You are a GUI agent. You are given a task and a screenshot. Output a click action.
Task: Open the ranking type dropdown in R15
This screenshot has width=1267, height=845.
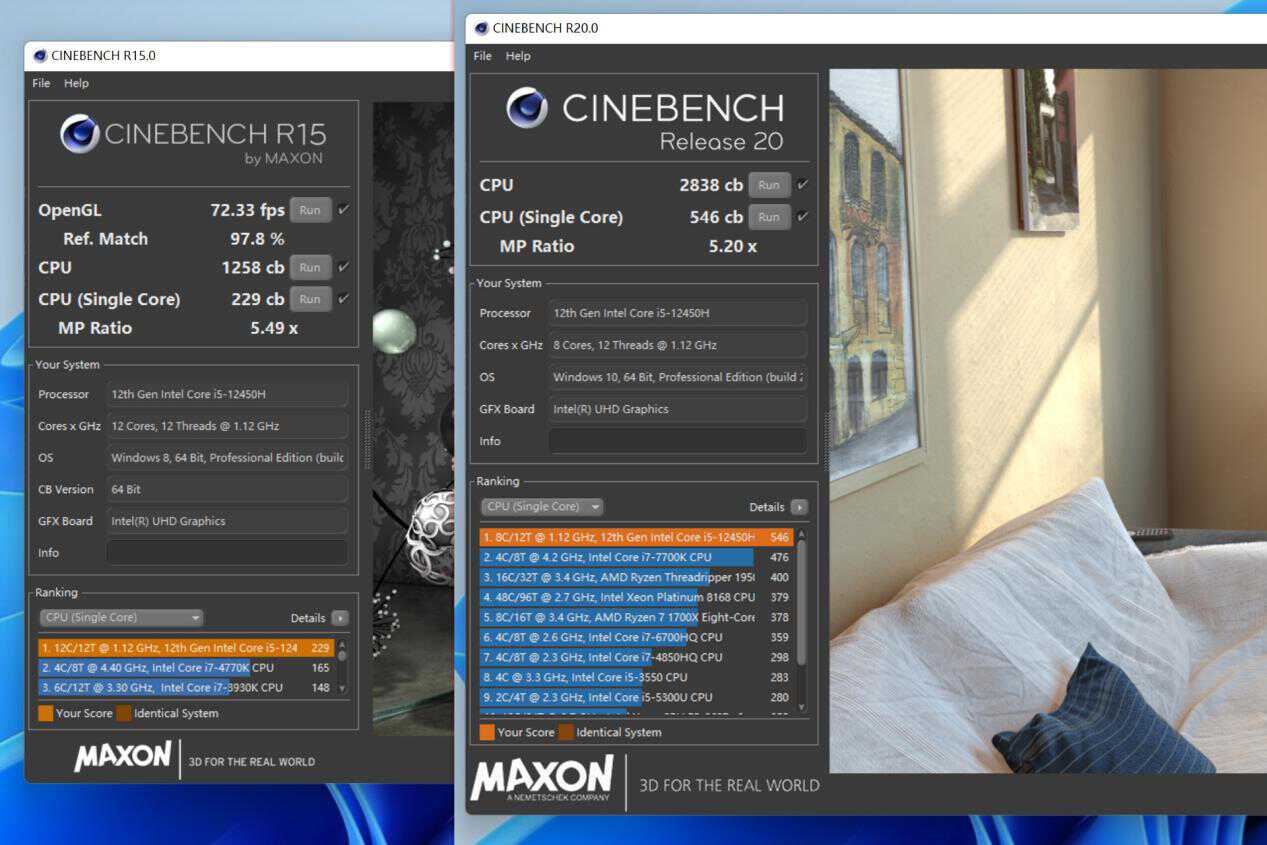click(121, 618)
